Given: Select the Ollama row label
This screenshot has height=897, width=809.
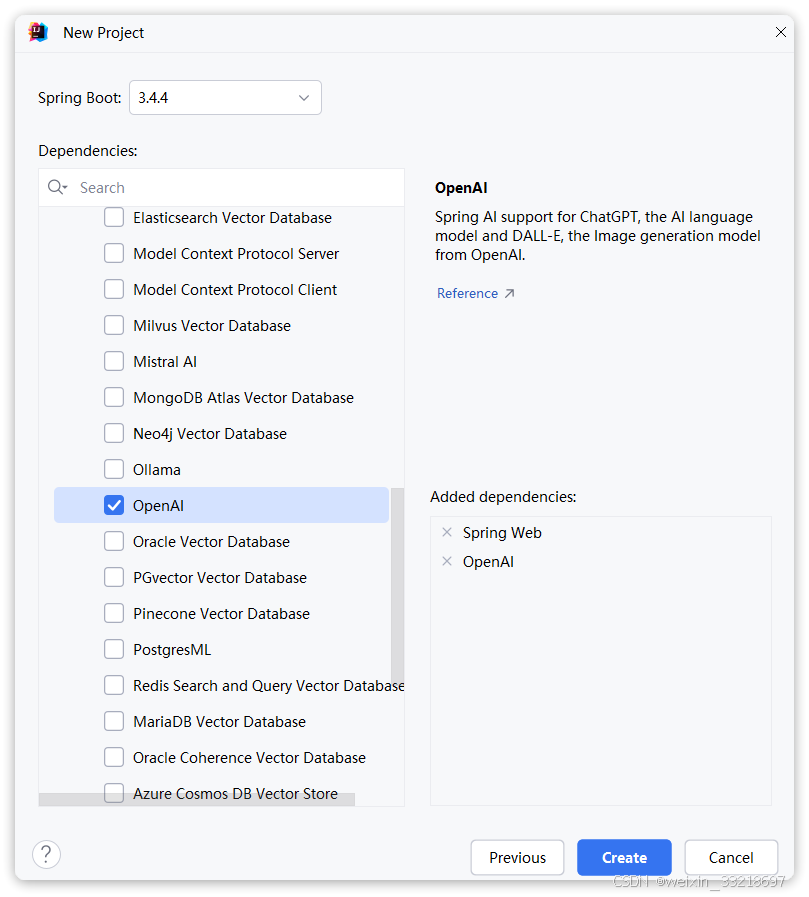Looking at the screenshot, I should click(x=157, y=470).
